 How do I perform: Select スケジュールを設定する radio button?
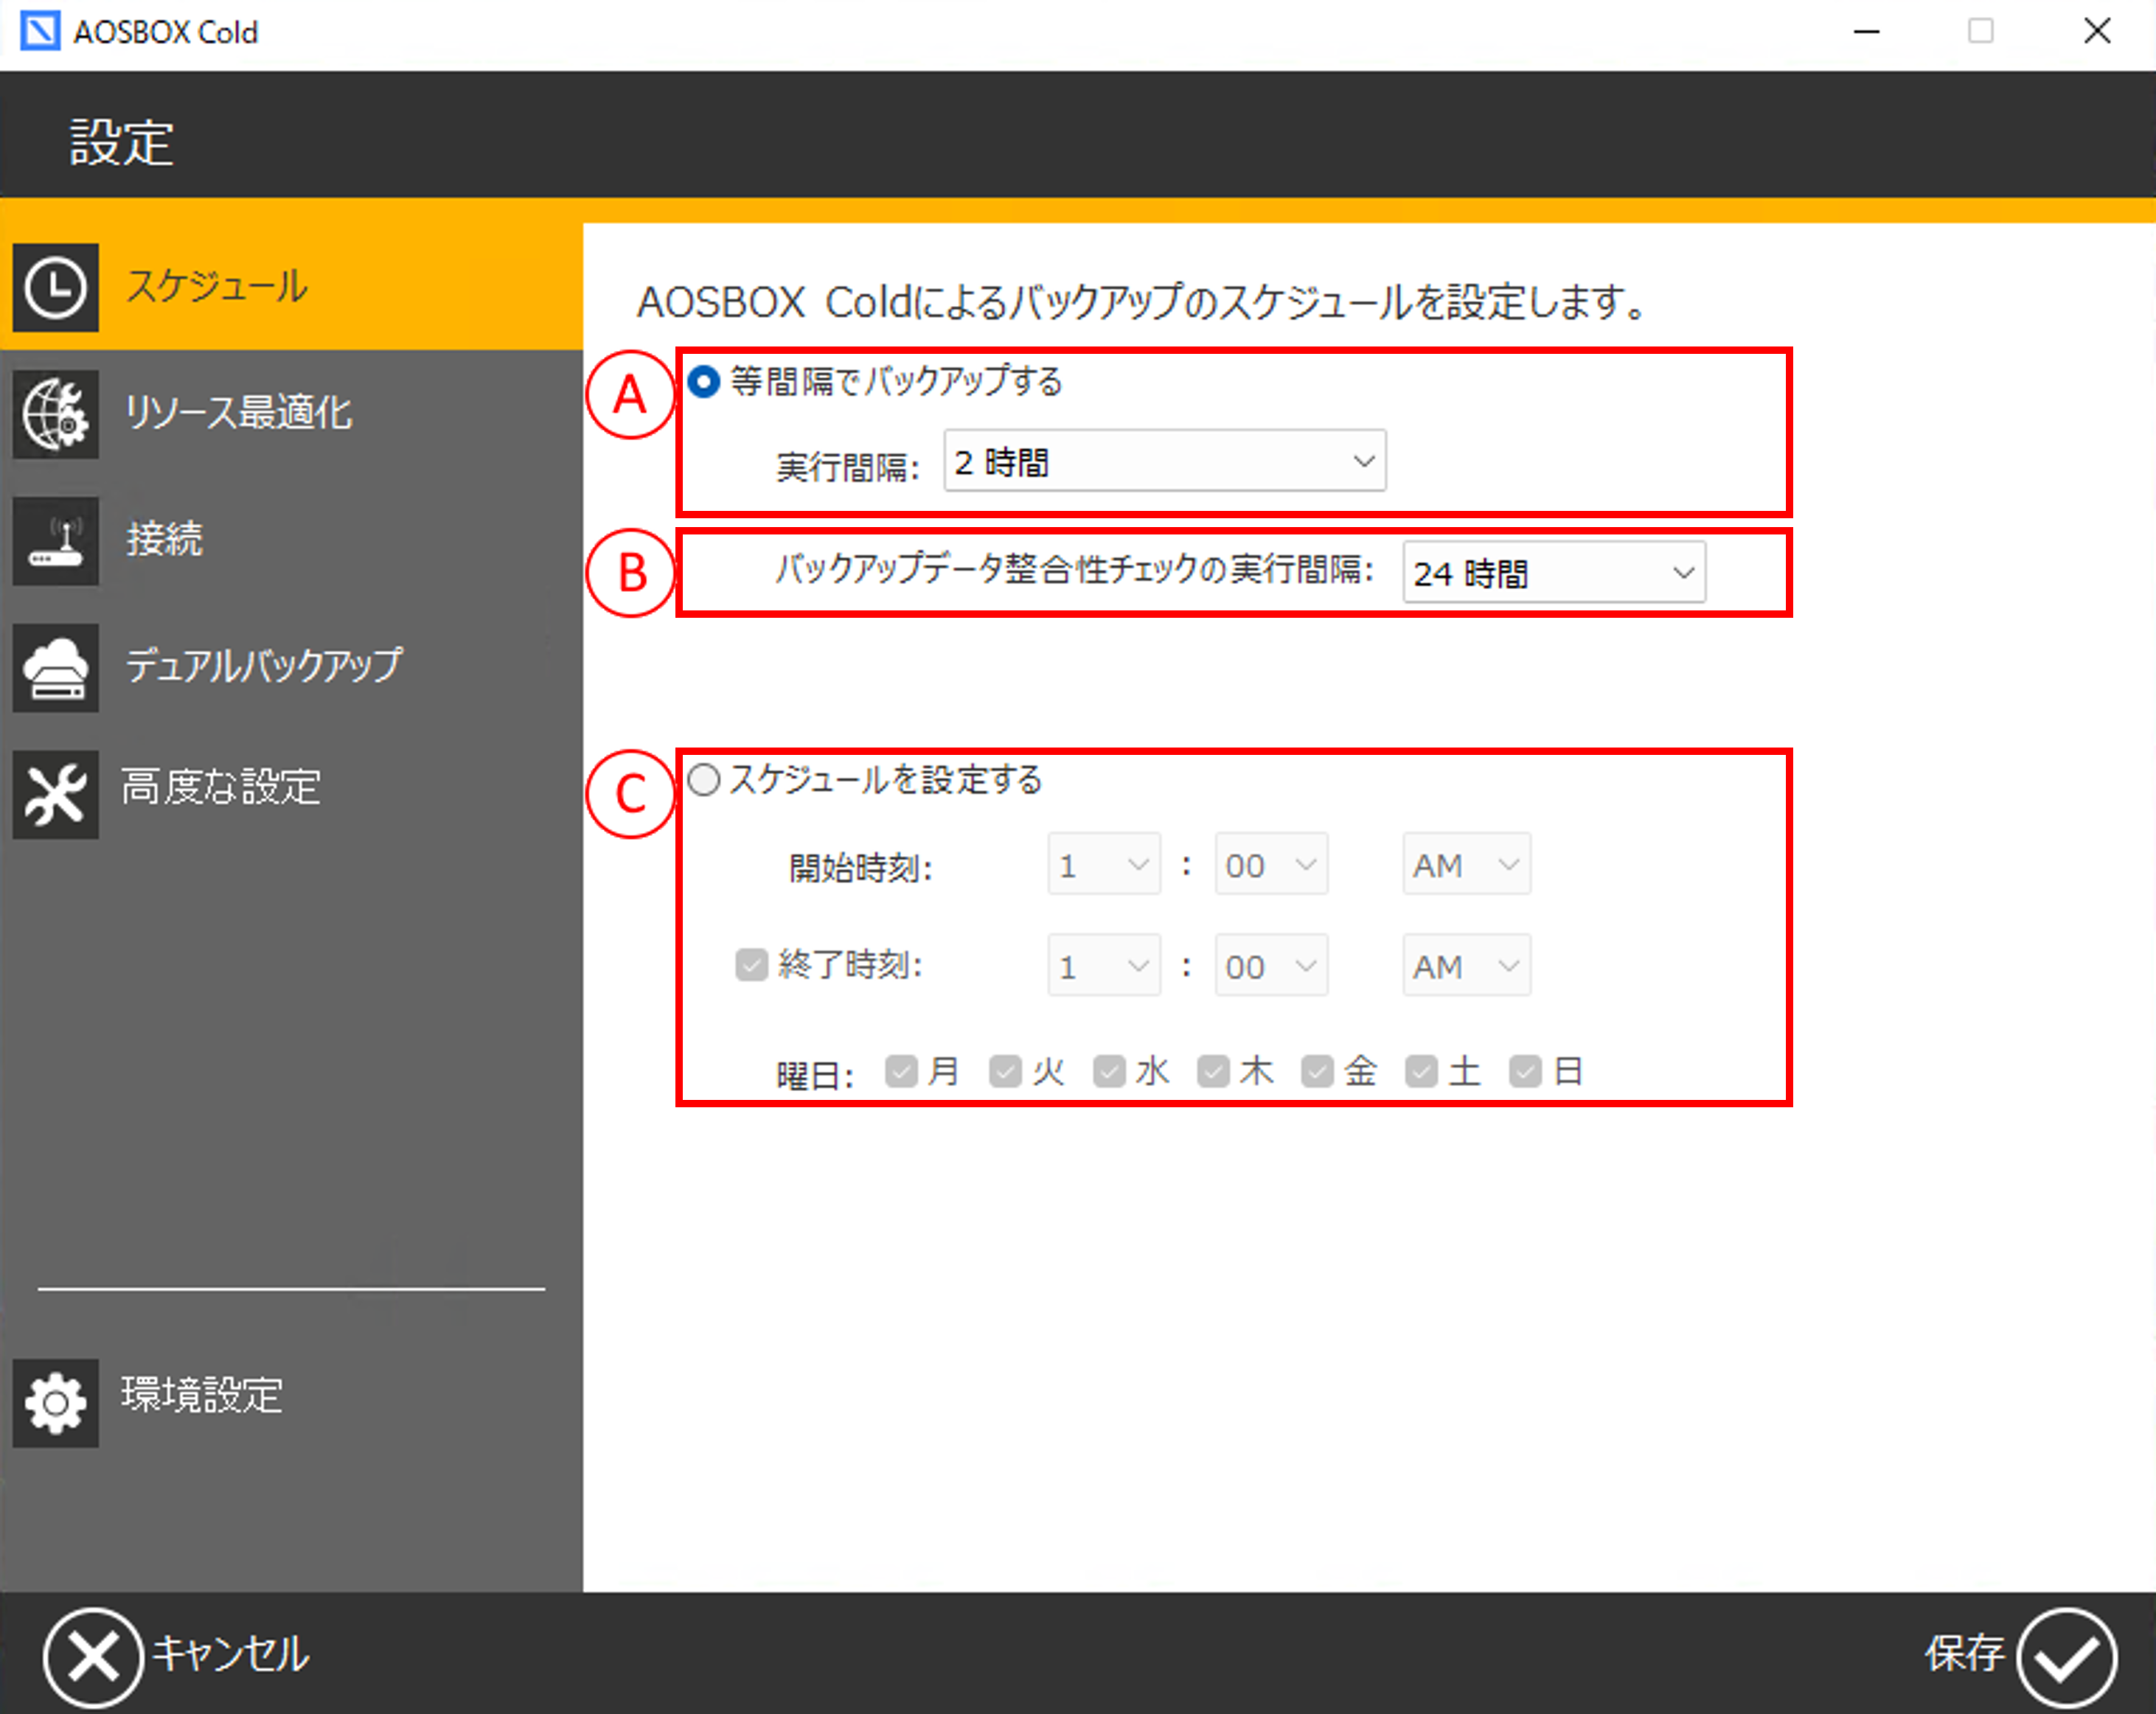(x=704, y=780)
